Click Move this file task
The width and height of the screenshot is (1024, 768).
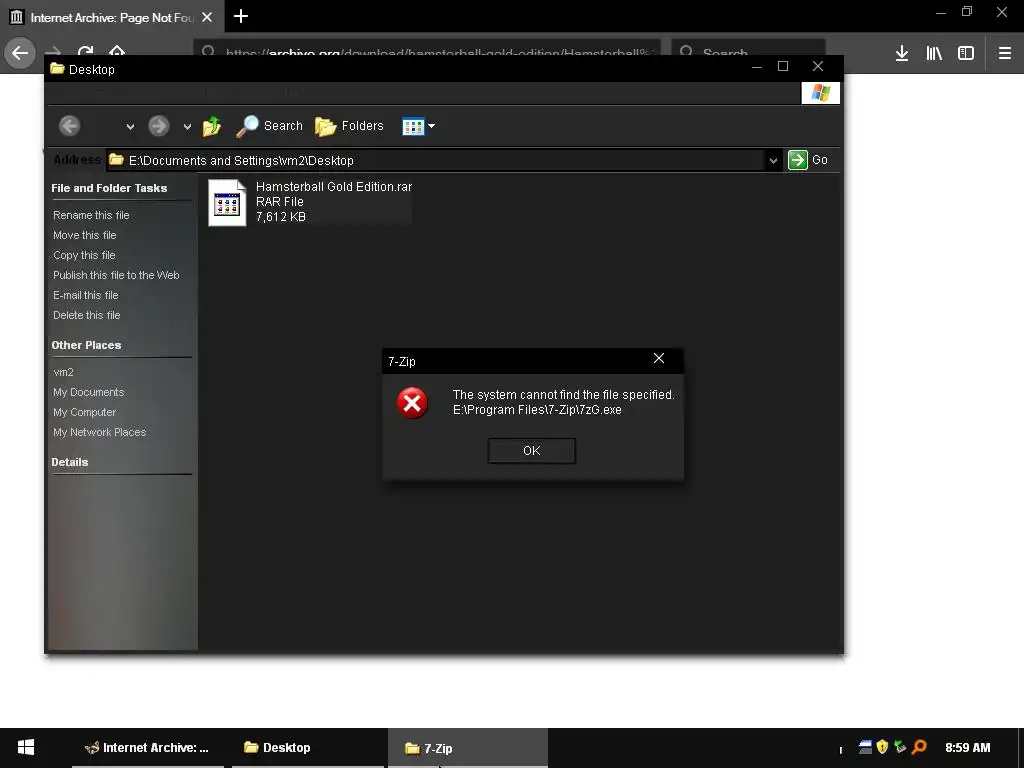tap(84, 235)
